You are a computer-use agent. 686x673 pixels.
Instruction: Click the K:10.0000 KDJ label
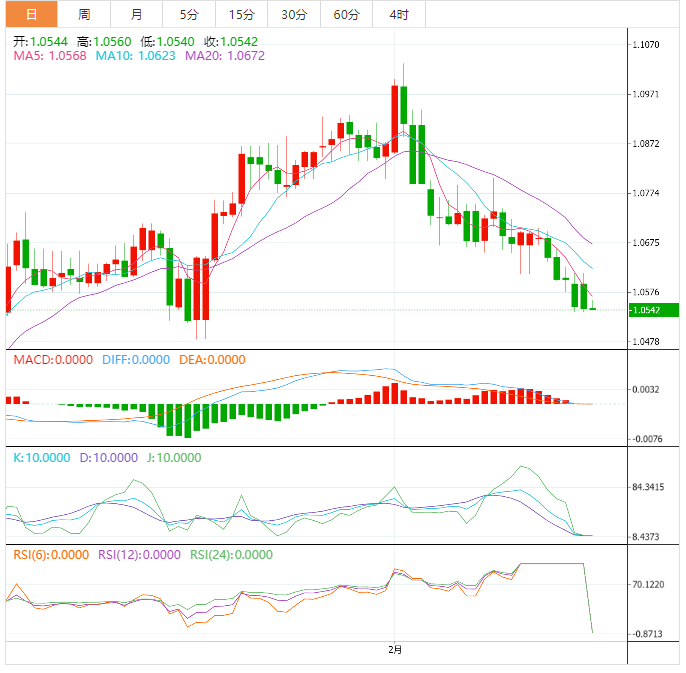coord(41,457)
